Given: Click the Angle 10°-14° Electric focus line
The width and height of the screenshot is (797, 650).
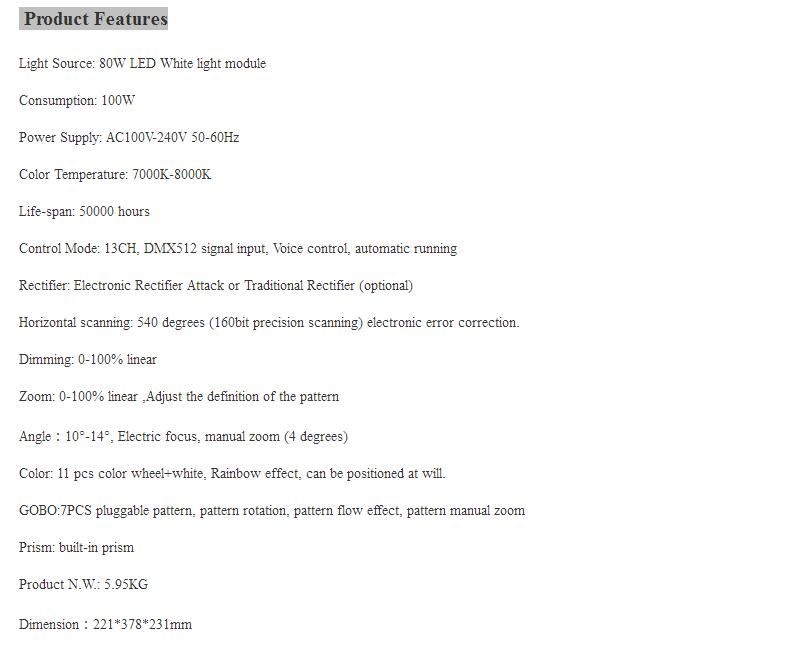Looking at the screenshot, I should 183,437.
